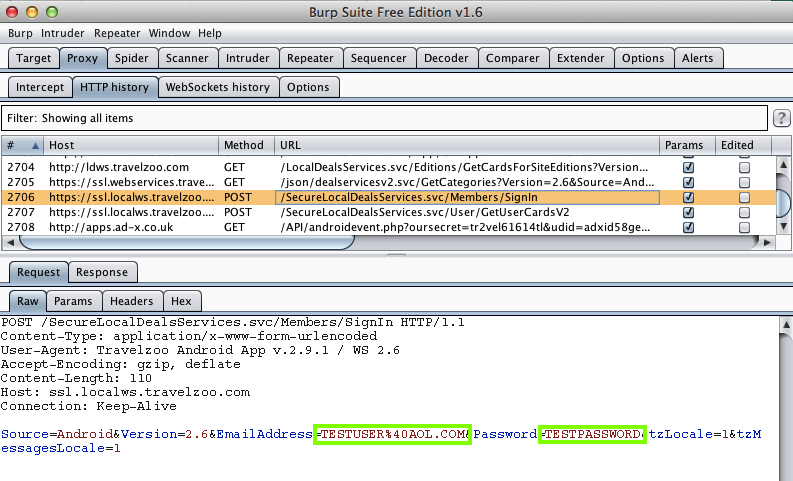The image size is (793, 481).
Task: Switch to the Spider tab
Action: tap(131, 58)
